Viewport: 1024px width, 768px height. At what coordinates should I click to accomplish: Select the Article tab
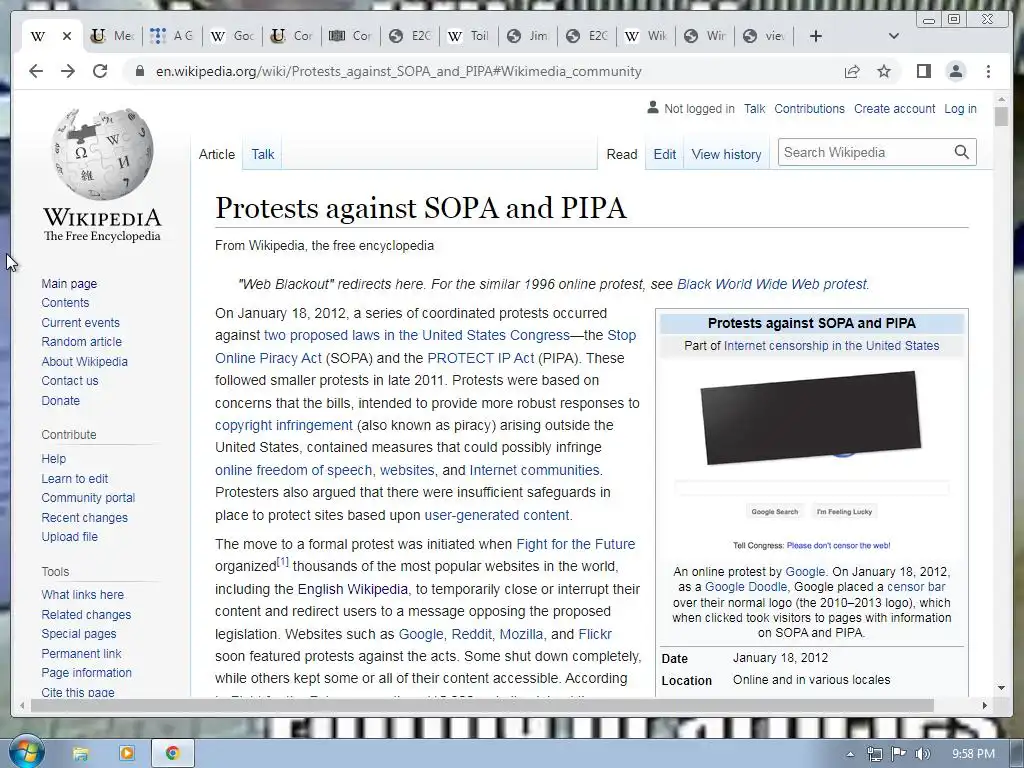coord(217,154)
